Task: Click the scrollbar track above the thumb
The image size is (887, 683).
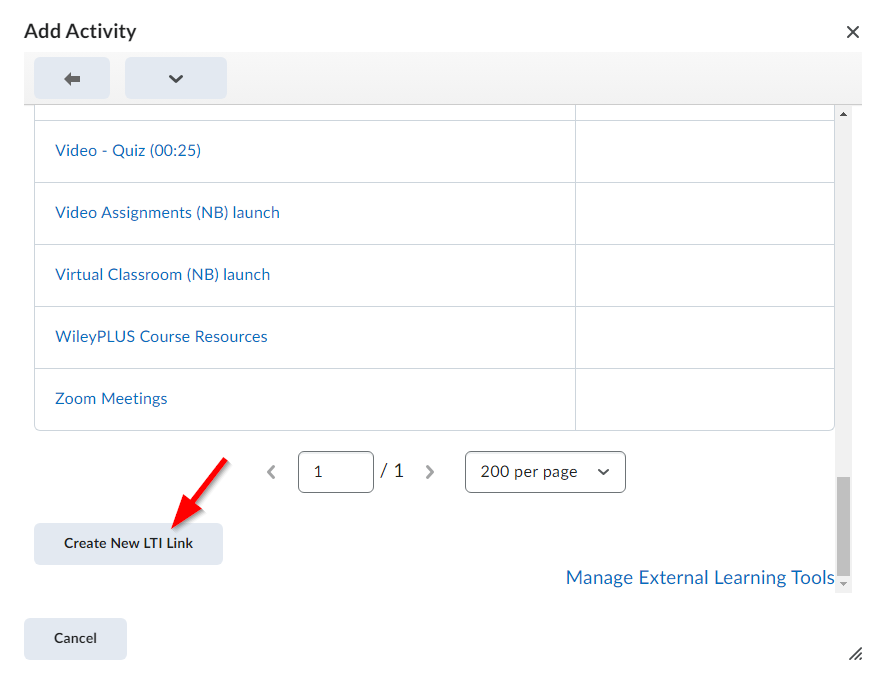Action: click(843, 300)
